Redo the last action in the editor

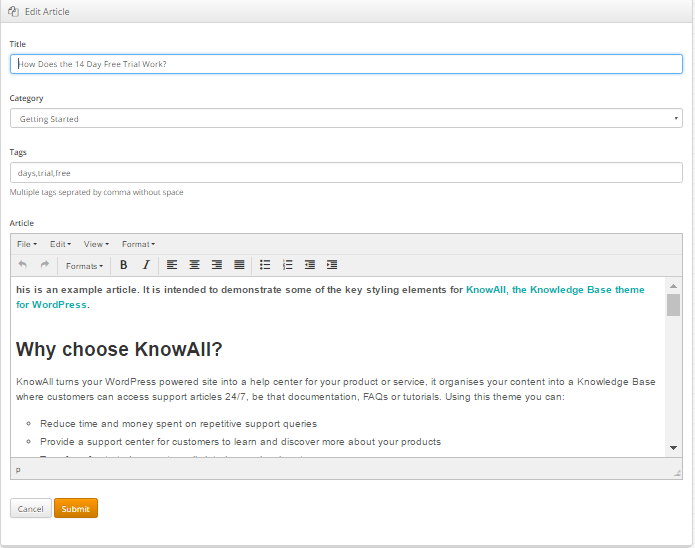pyautogui.click(x=44, y=265)
